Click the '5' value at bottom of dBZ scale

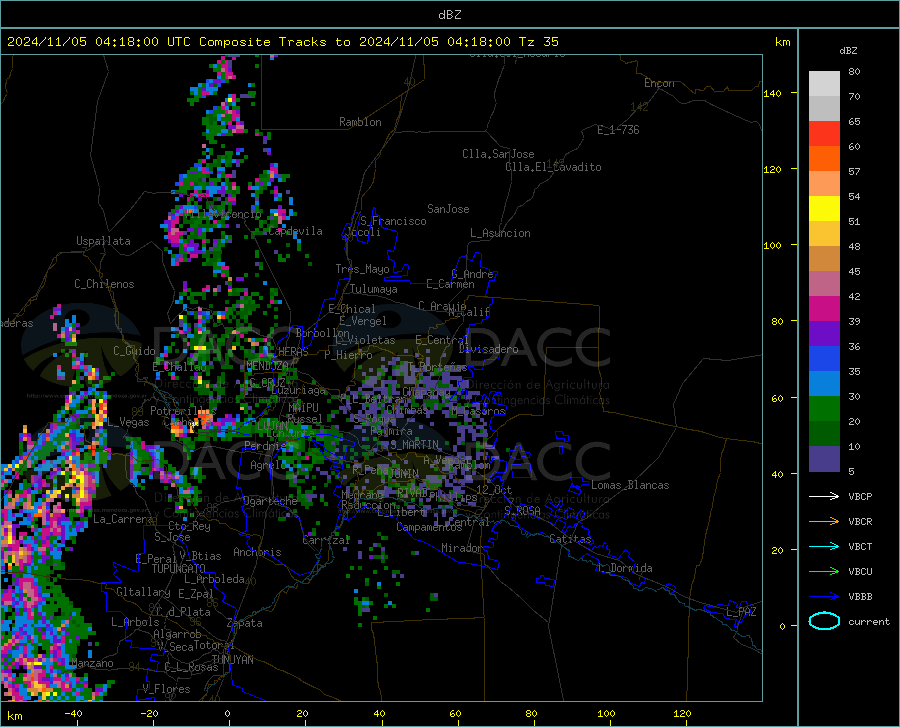click(851, 472)
